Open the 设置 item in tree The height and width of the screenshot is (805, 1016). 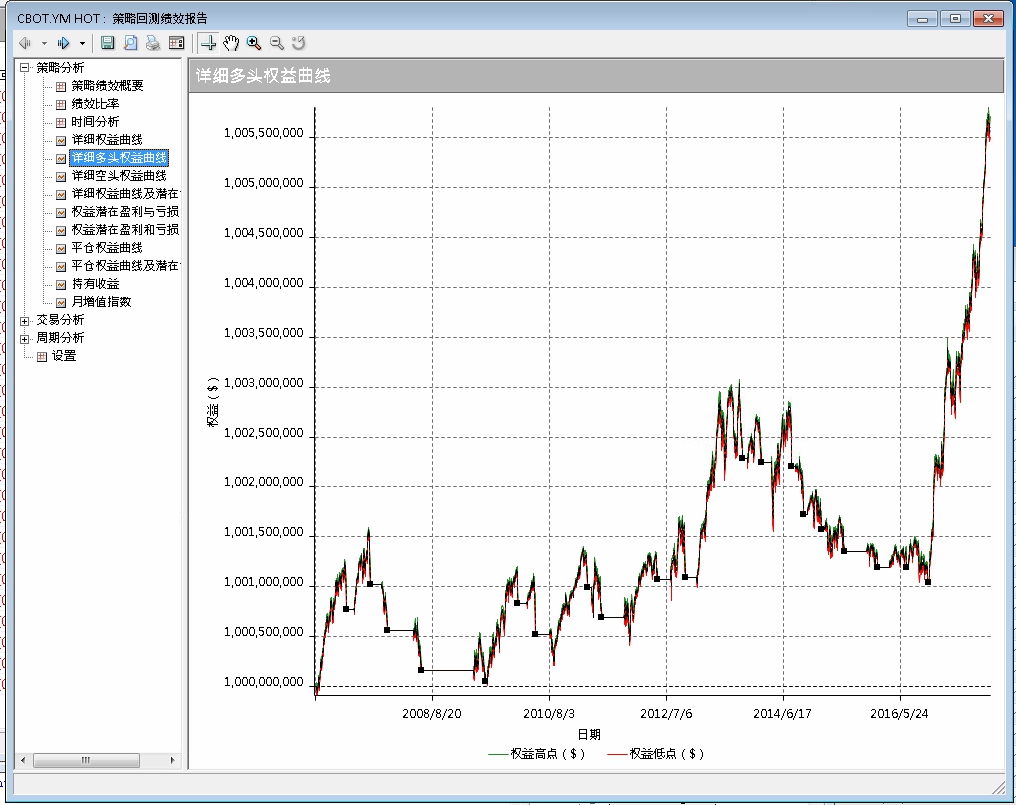coord(64,356)
